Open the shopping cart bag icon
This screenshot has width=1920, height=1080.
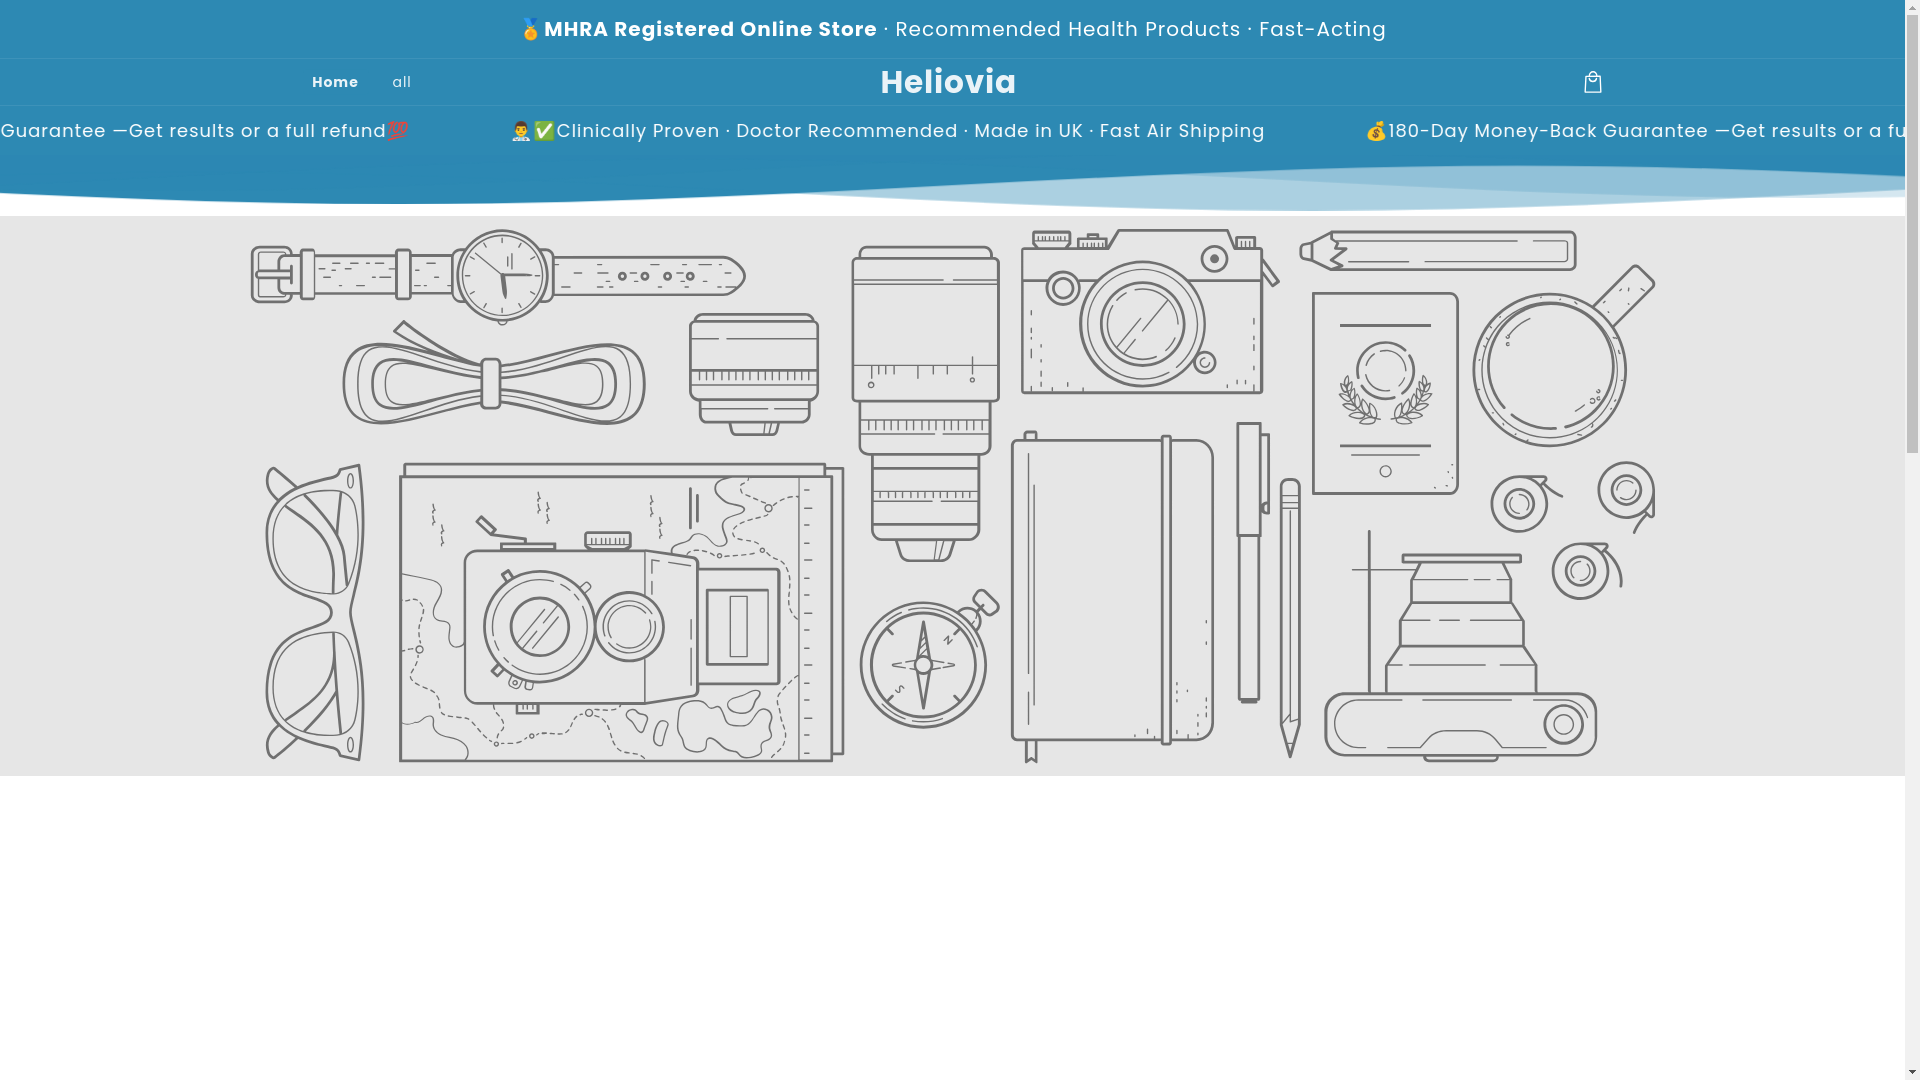coord(1592,82)
